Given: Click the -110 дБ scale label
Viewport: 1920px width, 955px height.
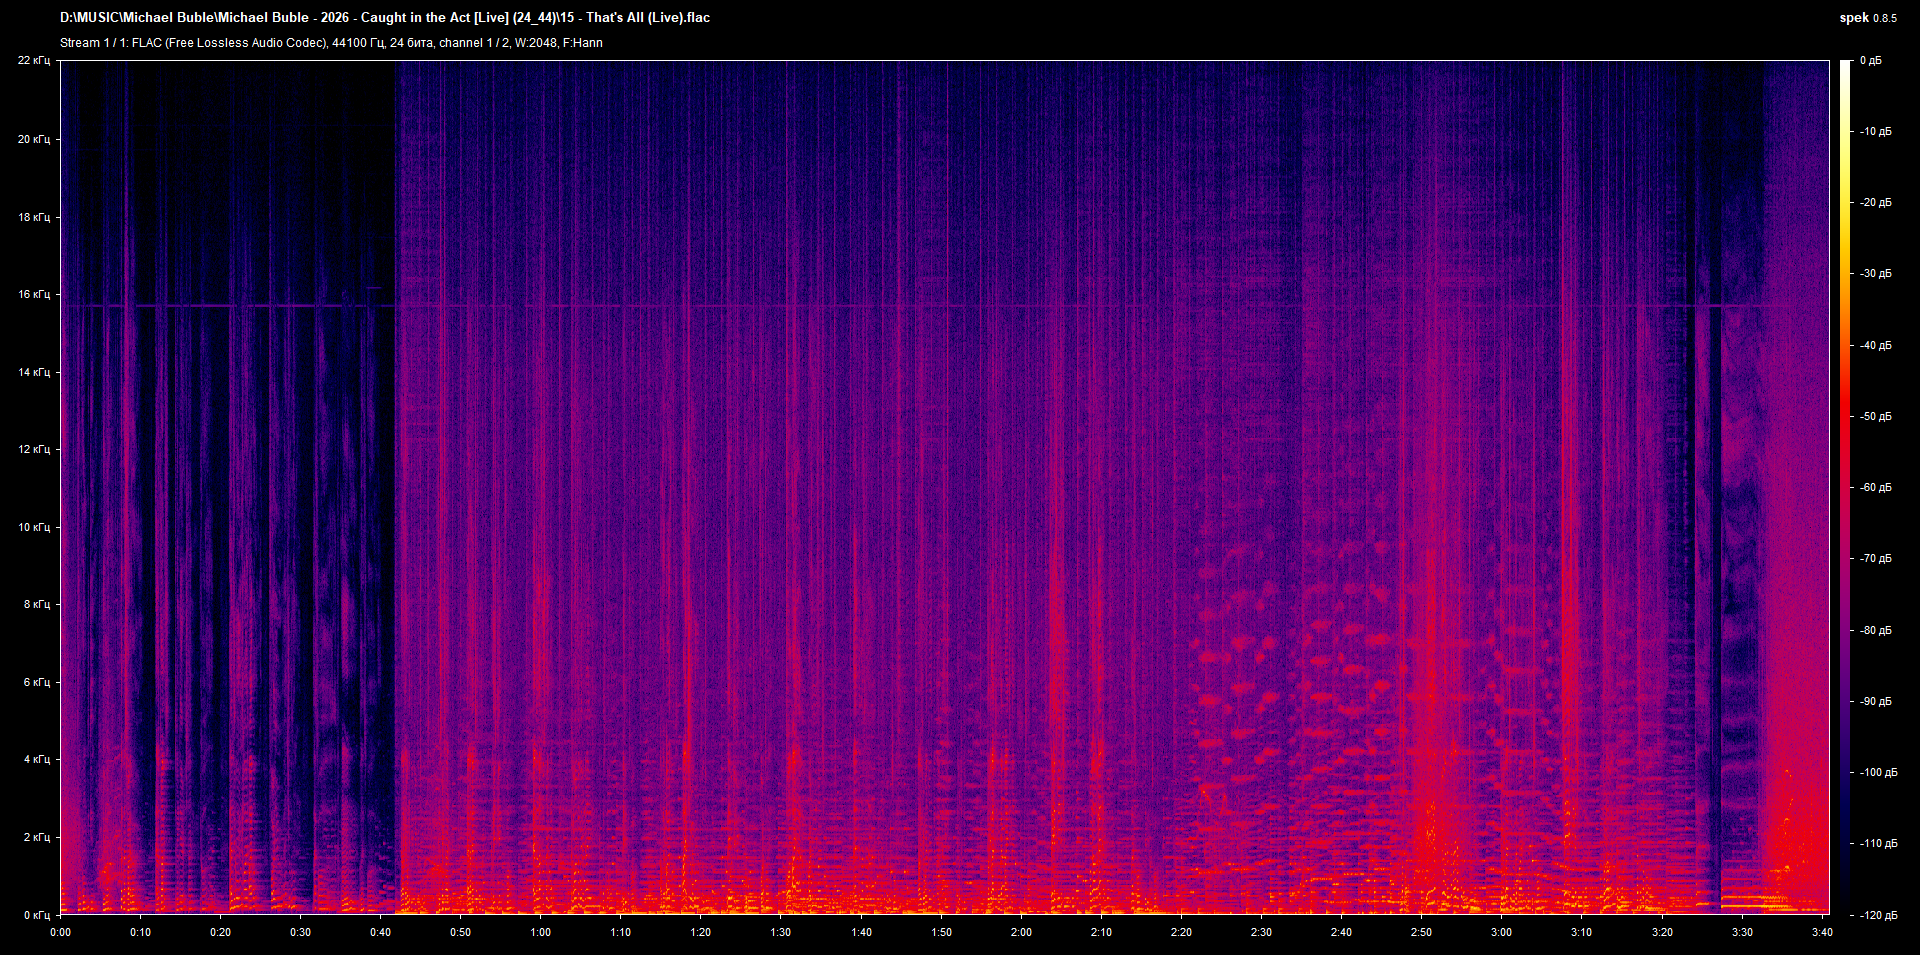Looking at the screenshot, I should tap(1878, 843).
